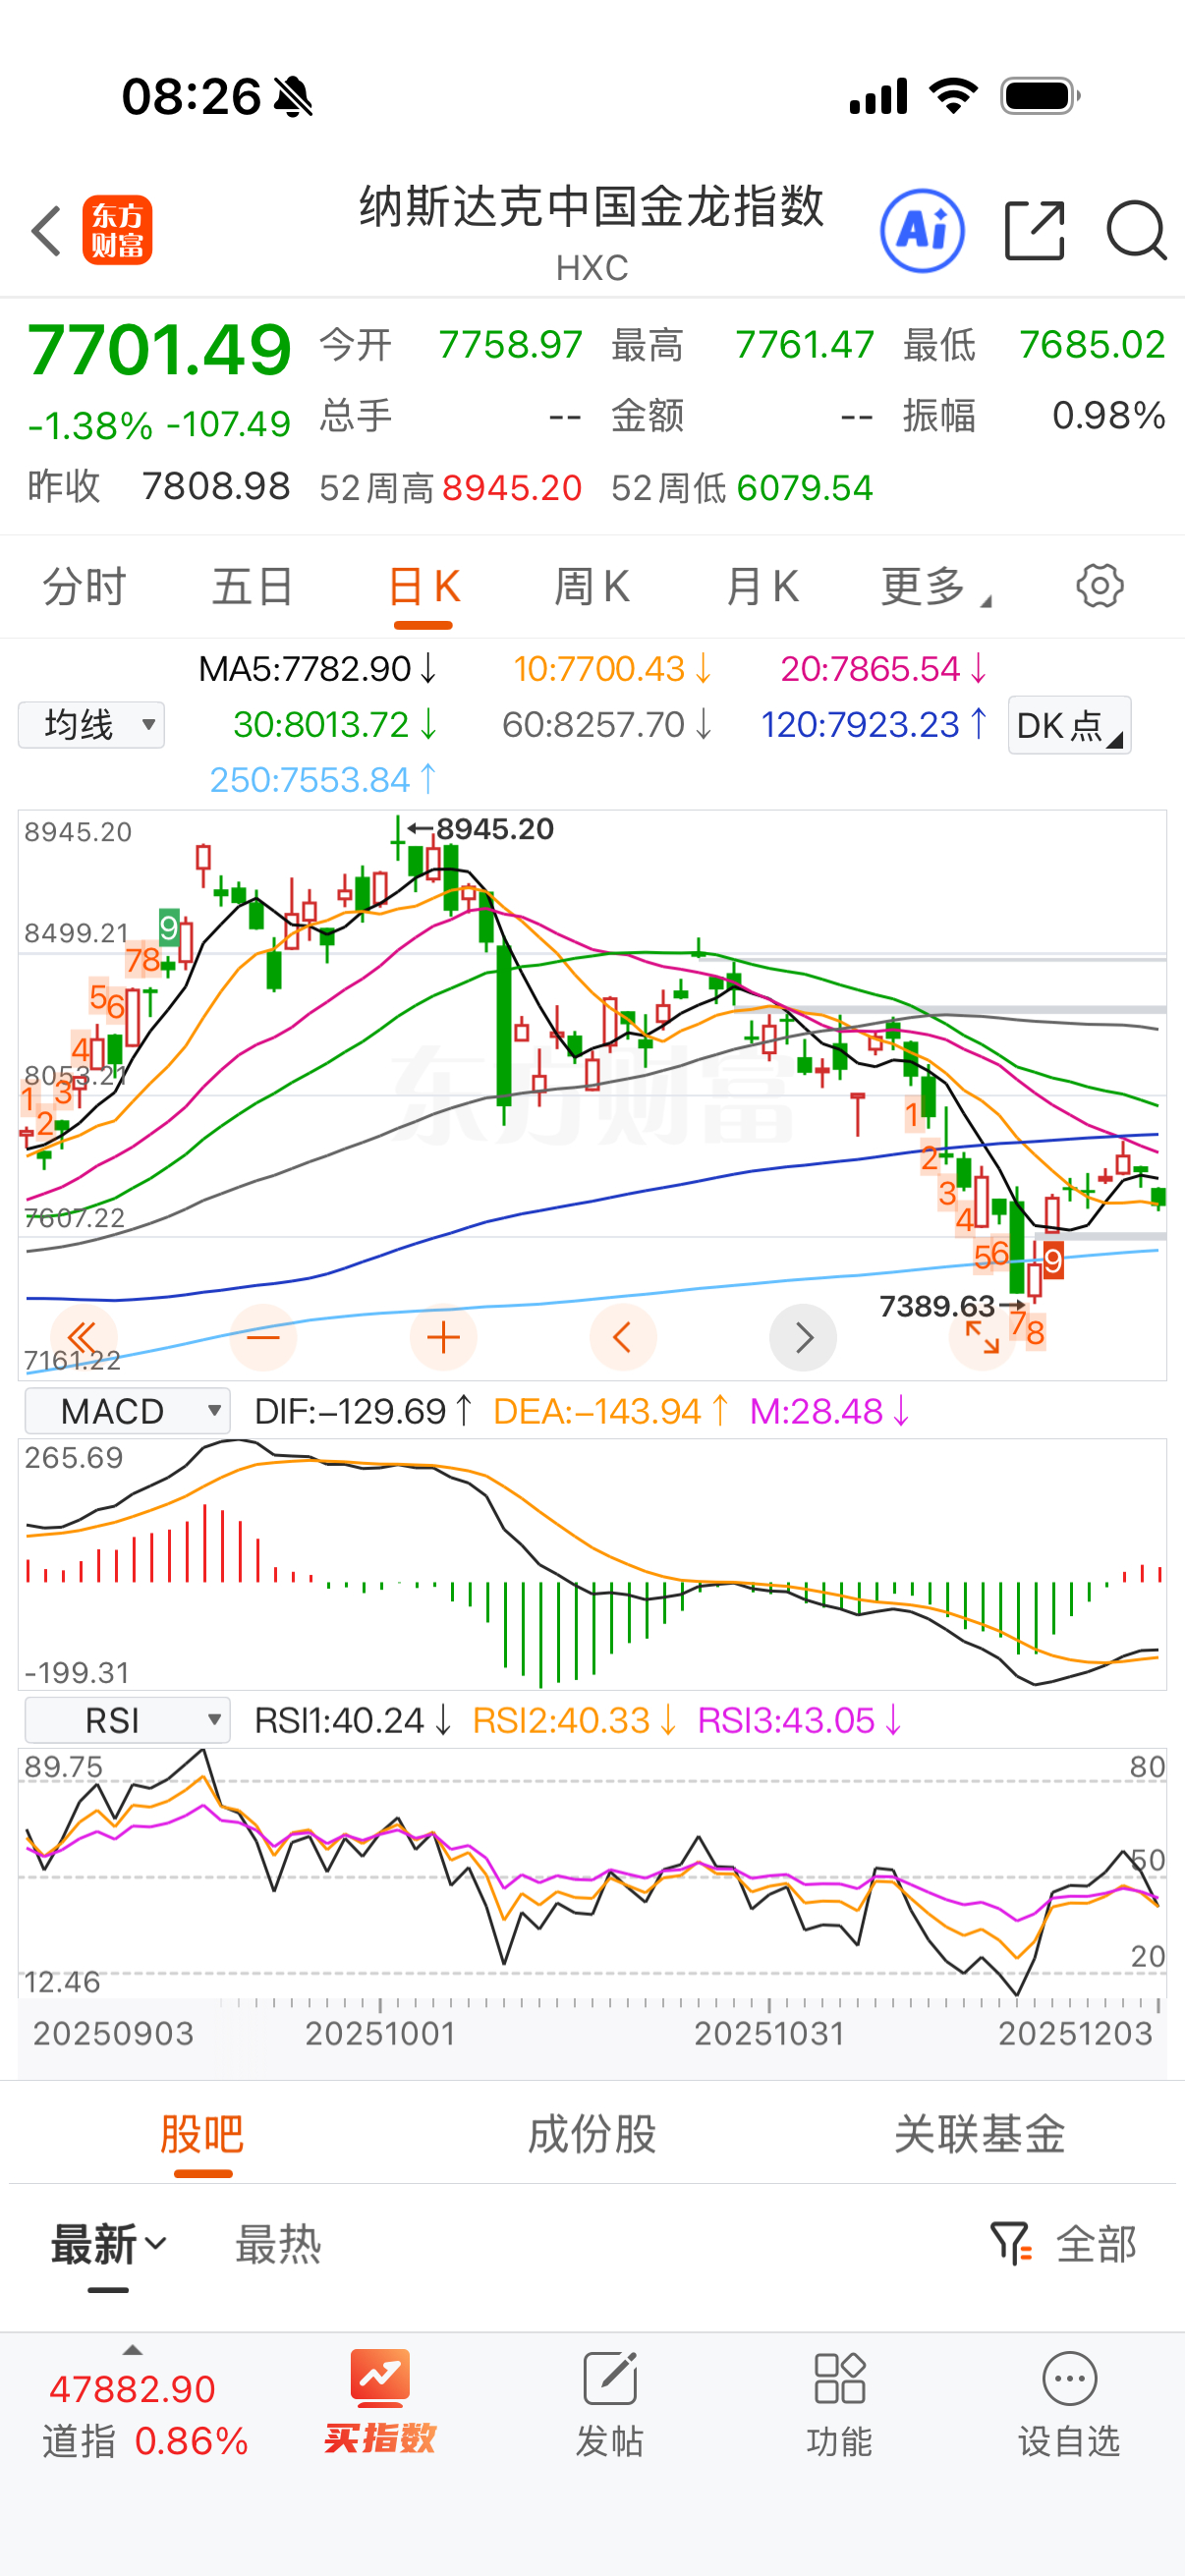
Task: Tap the share export icon
Action: tap(1034, 230)
